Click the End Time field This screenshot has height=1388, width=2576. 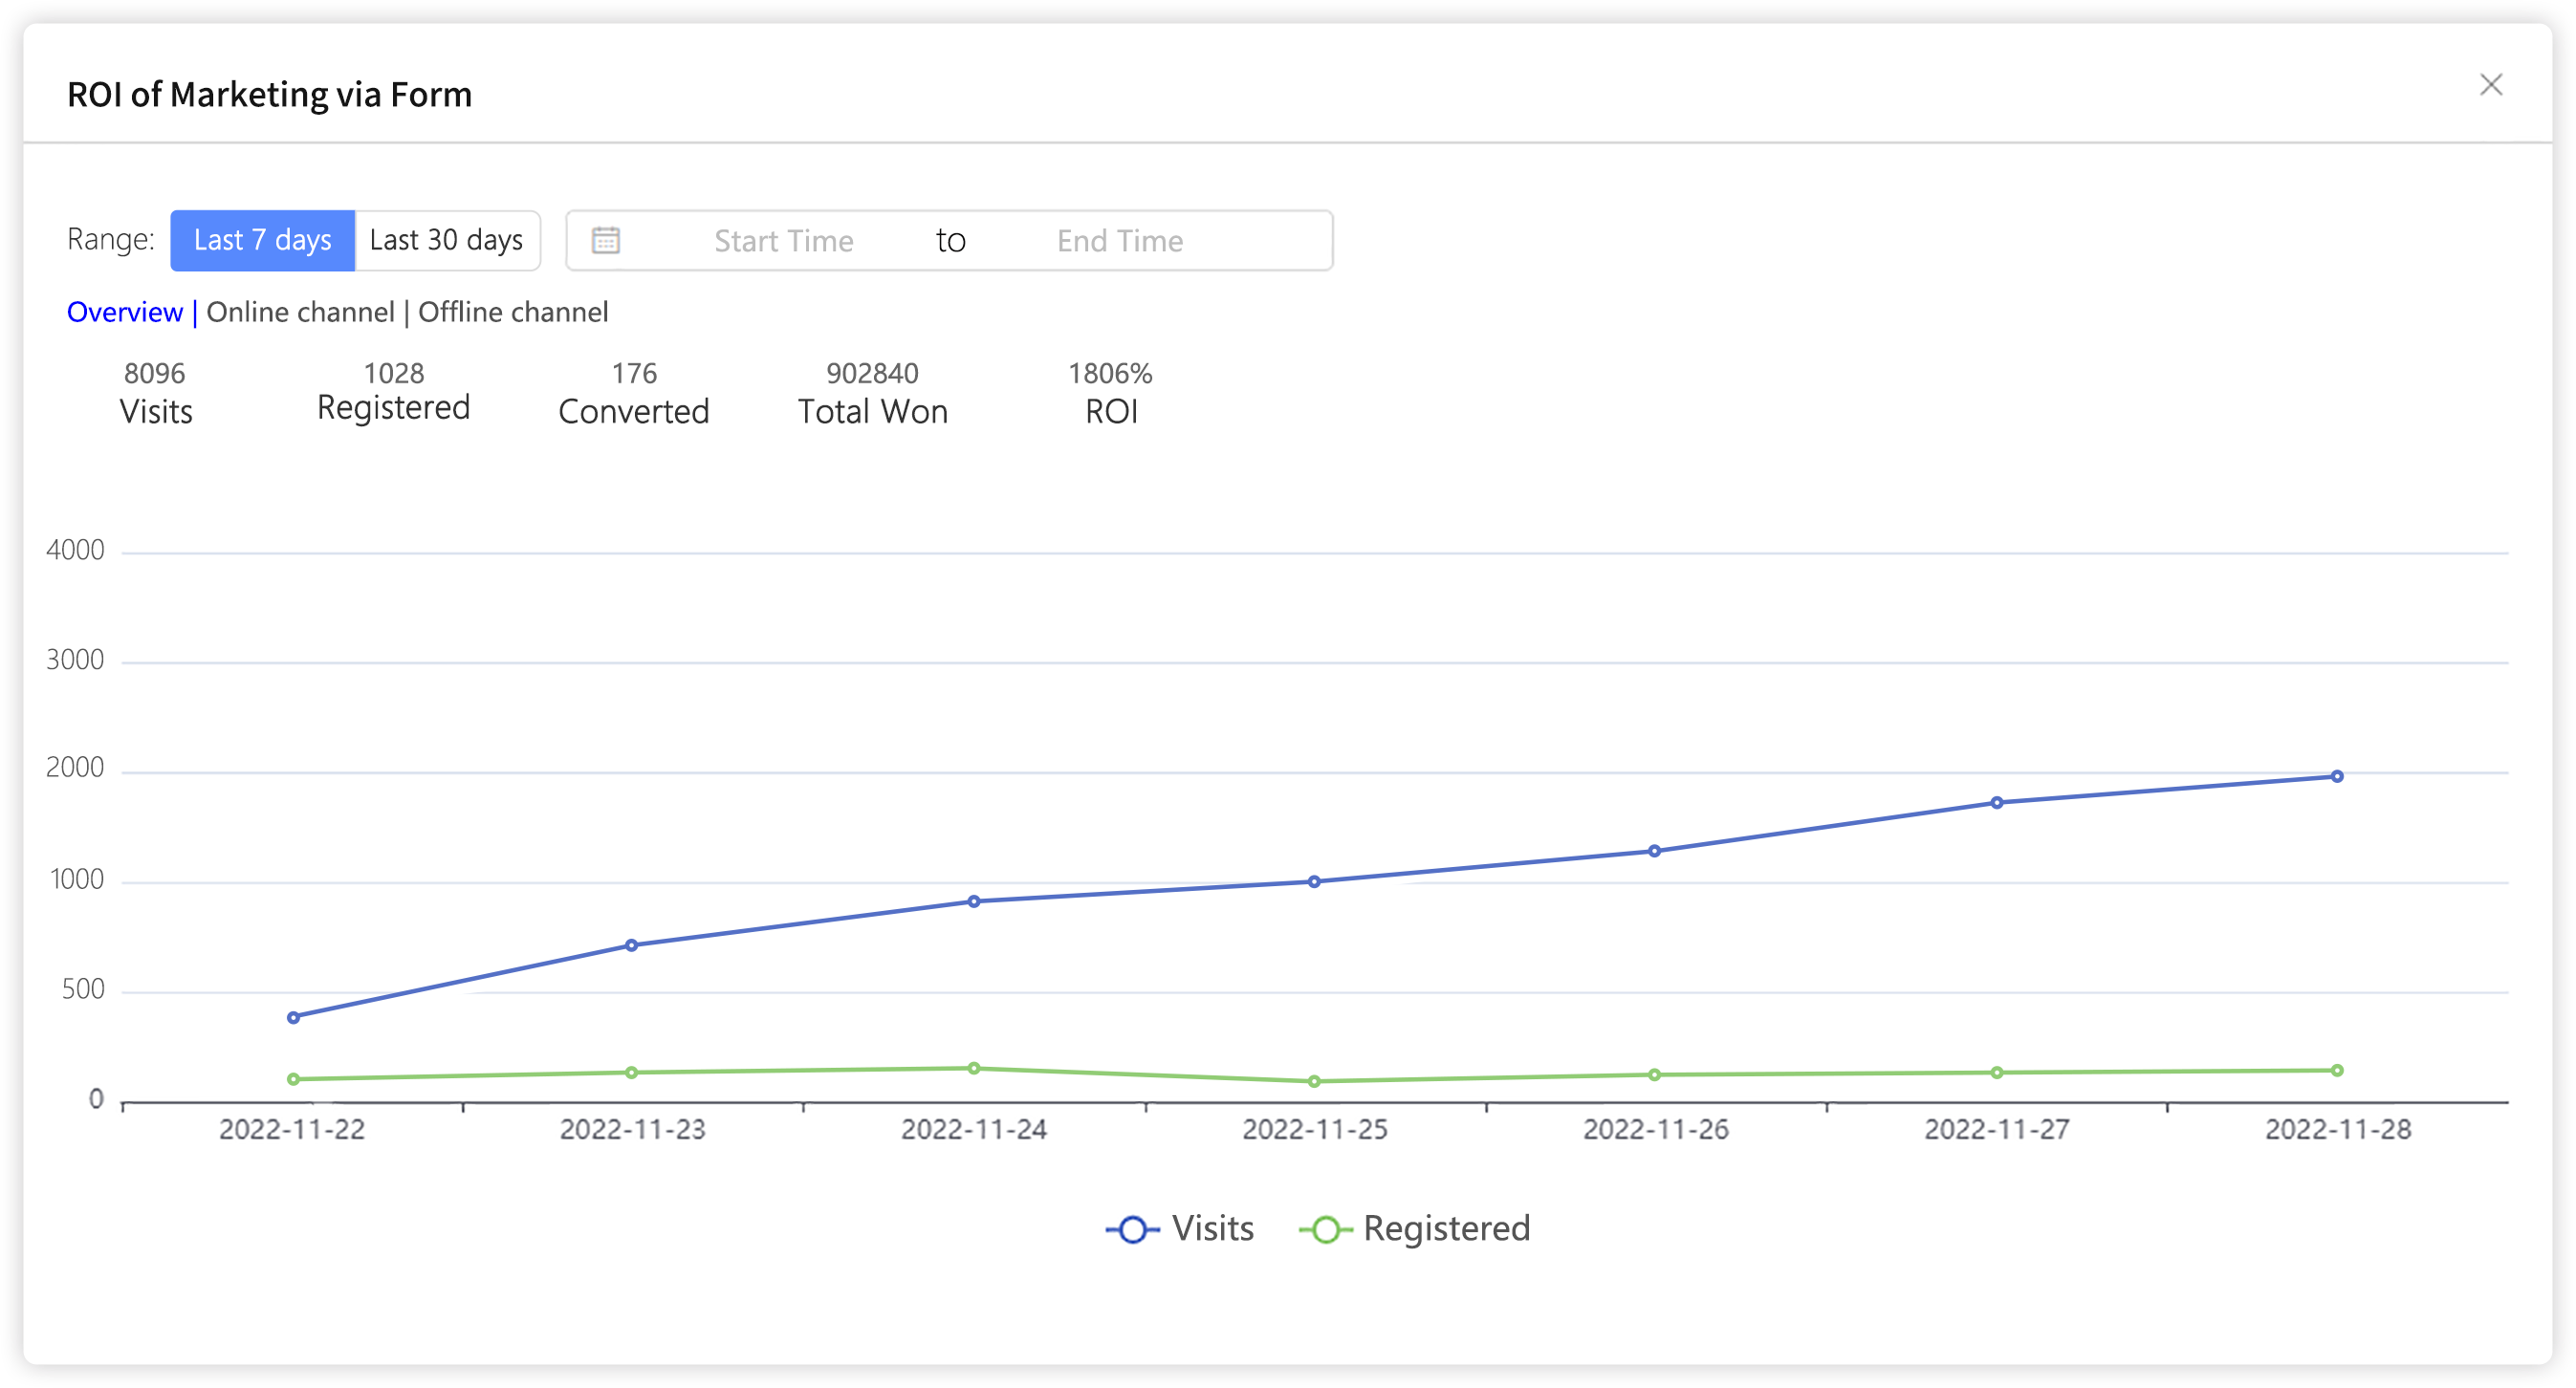coord(1119,241)
